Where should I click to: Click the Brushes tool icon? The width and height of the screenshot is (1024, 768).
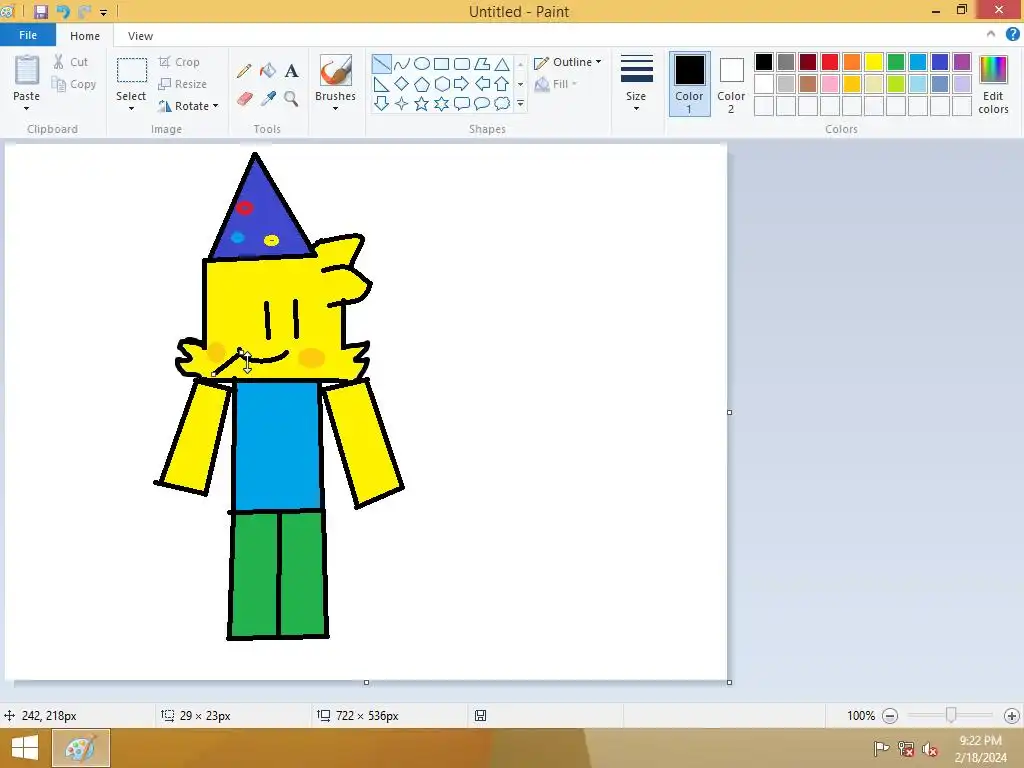[336, 70]
